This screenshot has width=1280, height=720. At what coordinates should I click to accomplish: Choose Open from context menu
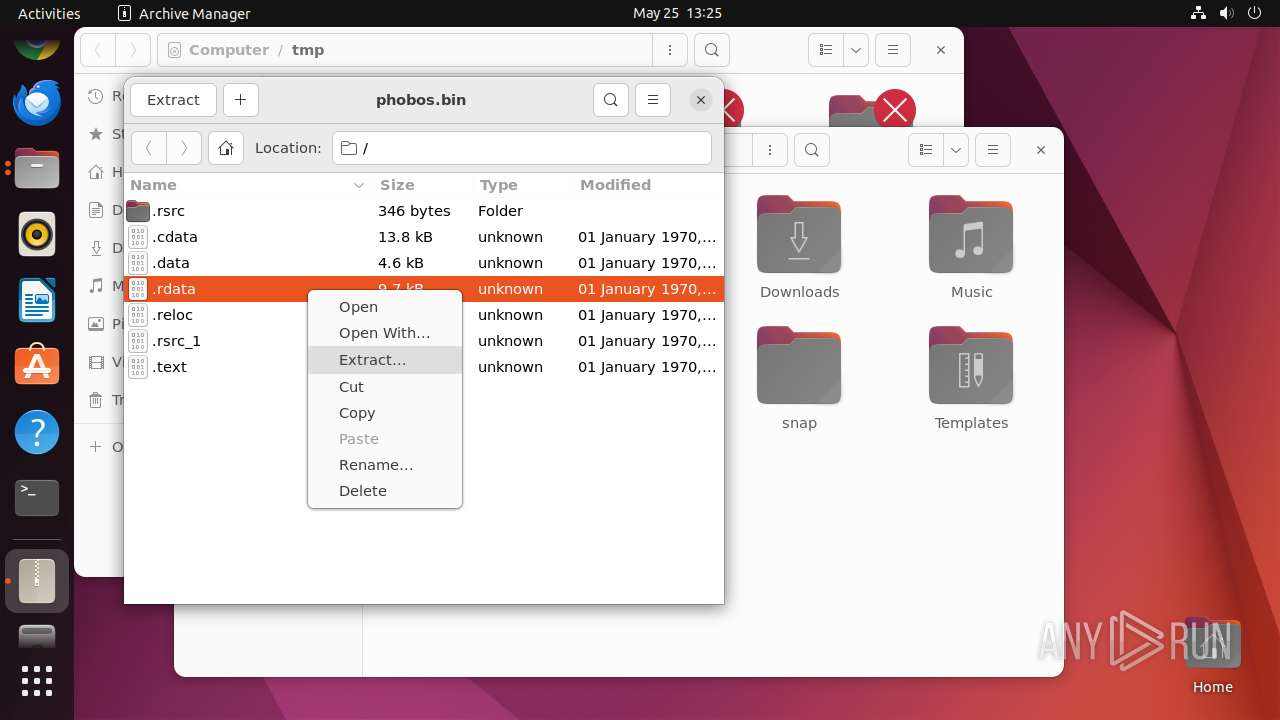385,307
